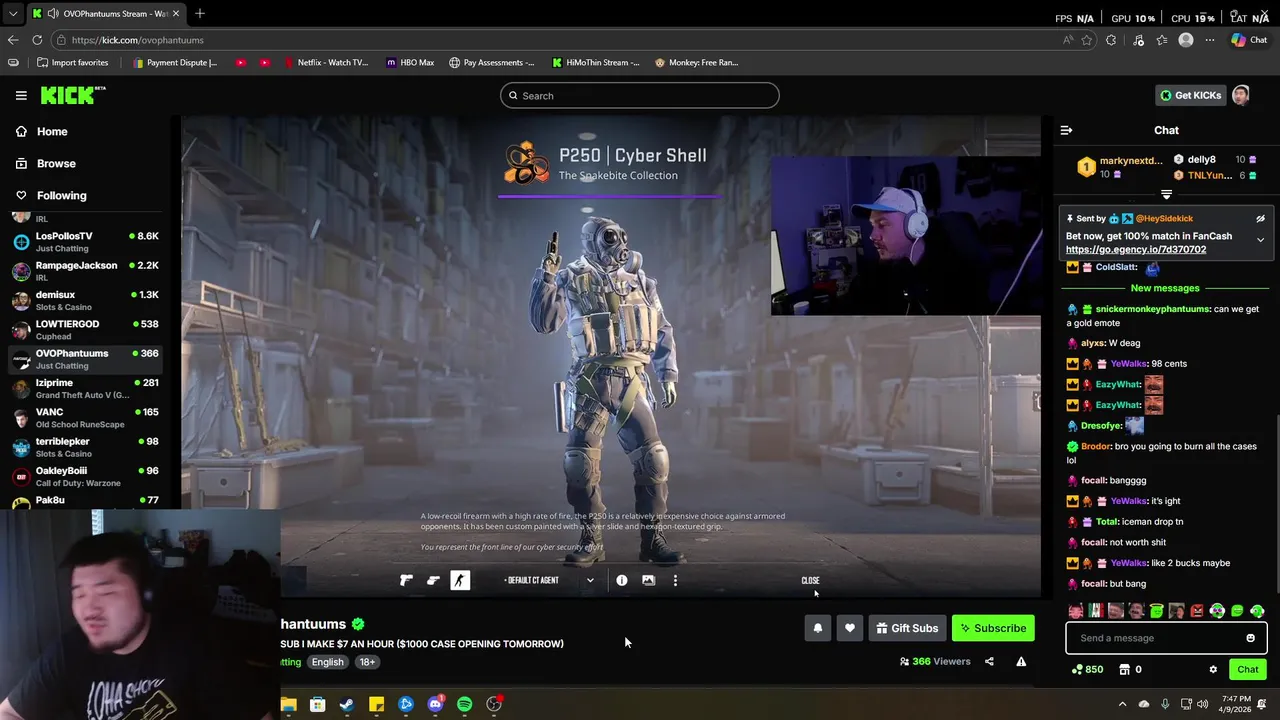Click CLOSE in the item inspect view
The image size is (1280, 720).
(x=810, y=580)
